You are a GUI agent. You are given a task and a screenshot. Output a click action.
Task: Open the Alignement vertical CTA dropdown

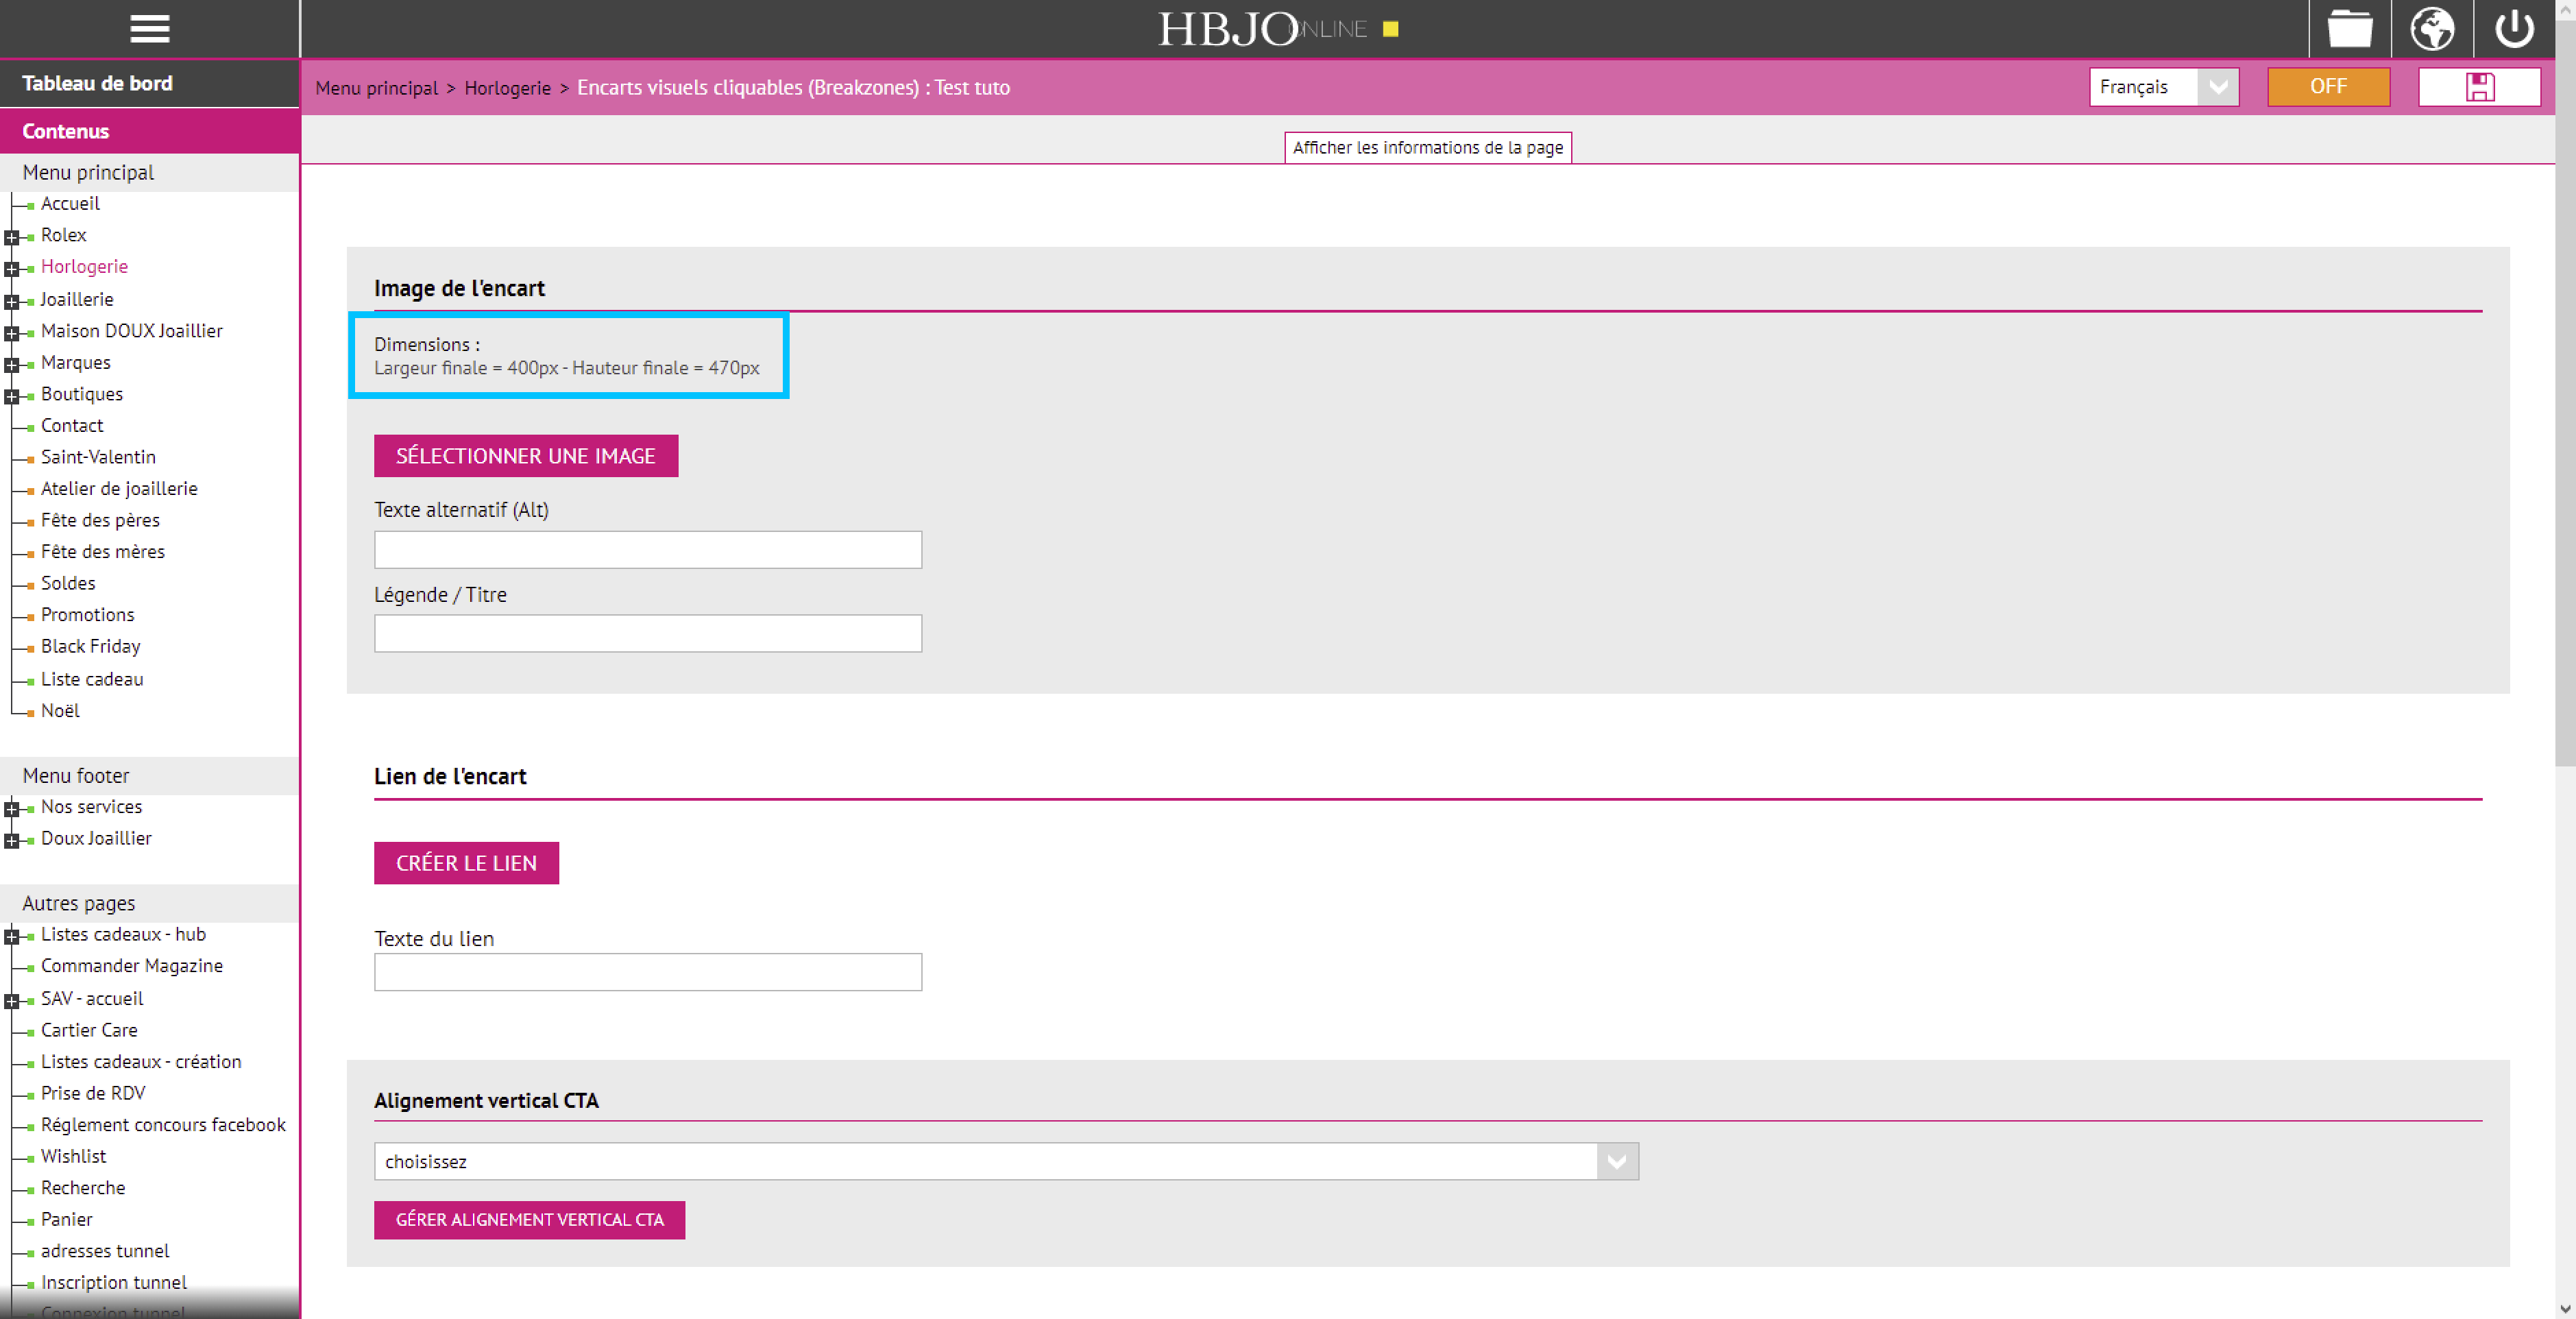pyautogui.click(x=1005, y=1161)
